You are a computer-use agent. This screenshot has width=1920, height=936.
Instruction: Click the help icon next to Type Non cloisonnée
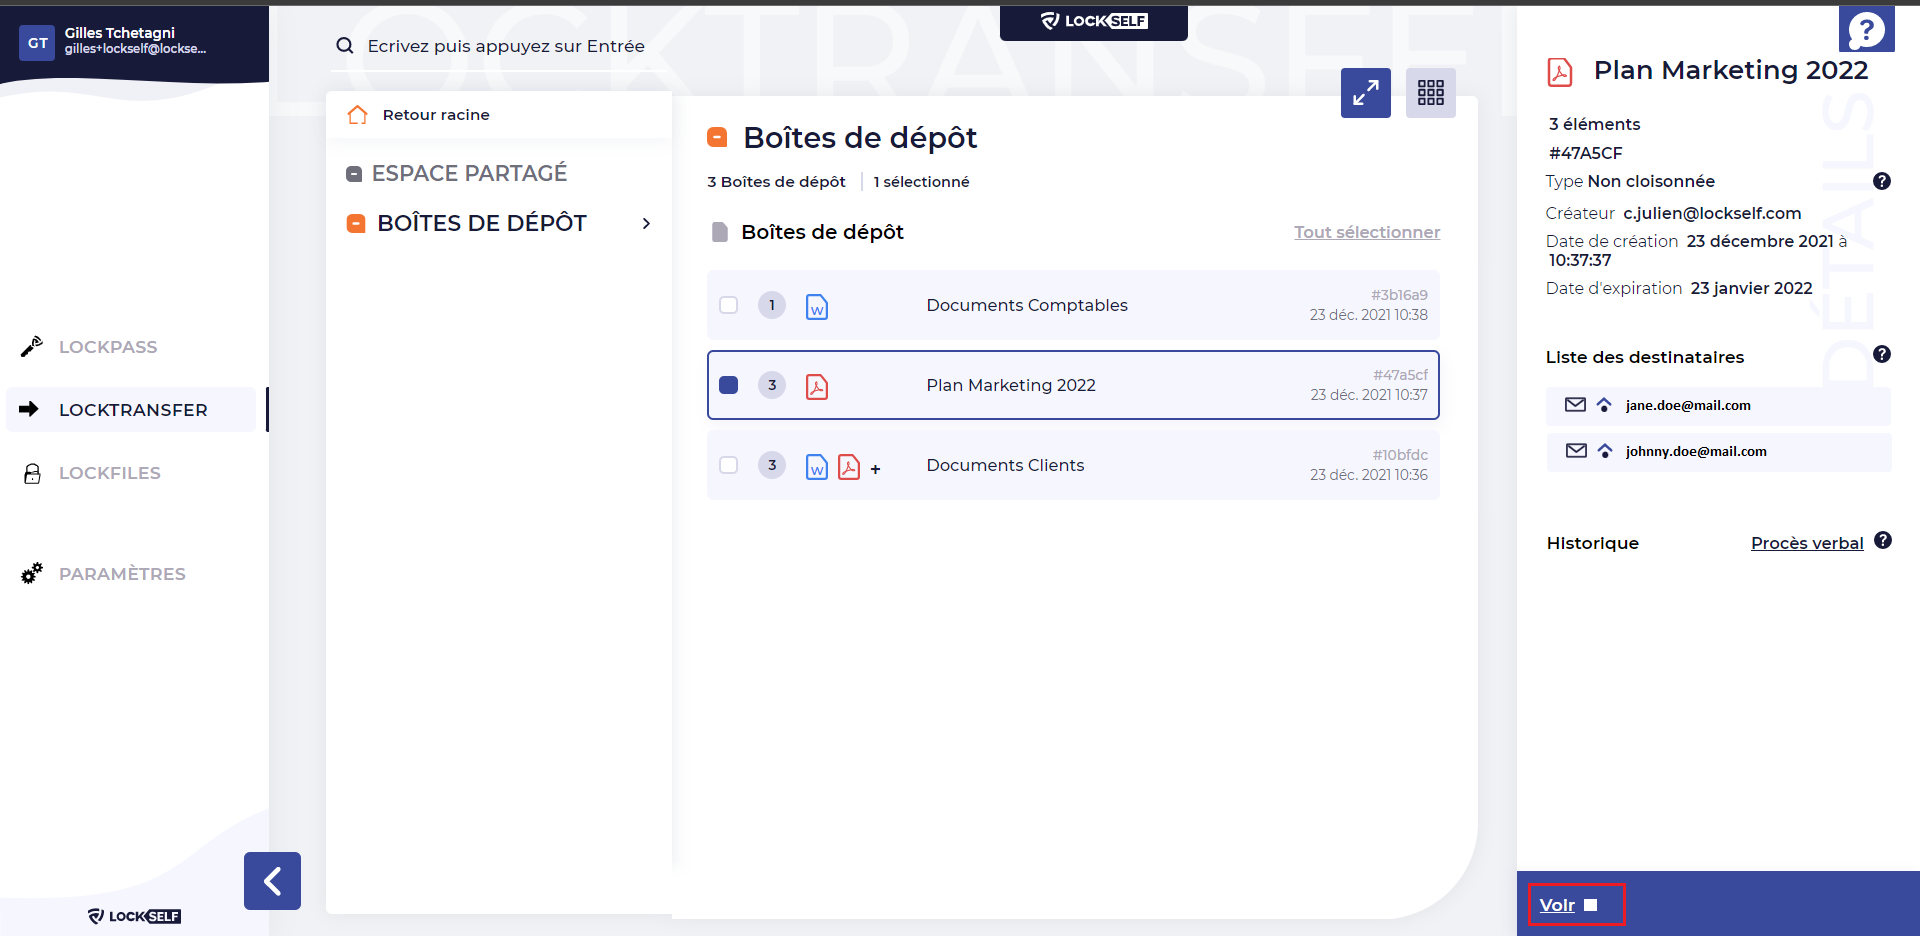[x=1881, y=181]
